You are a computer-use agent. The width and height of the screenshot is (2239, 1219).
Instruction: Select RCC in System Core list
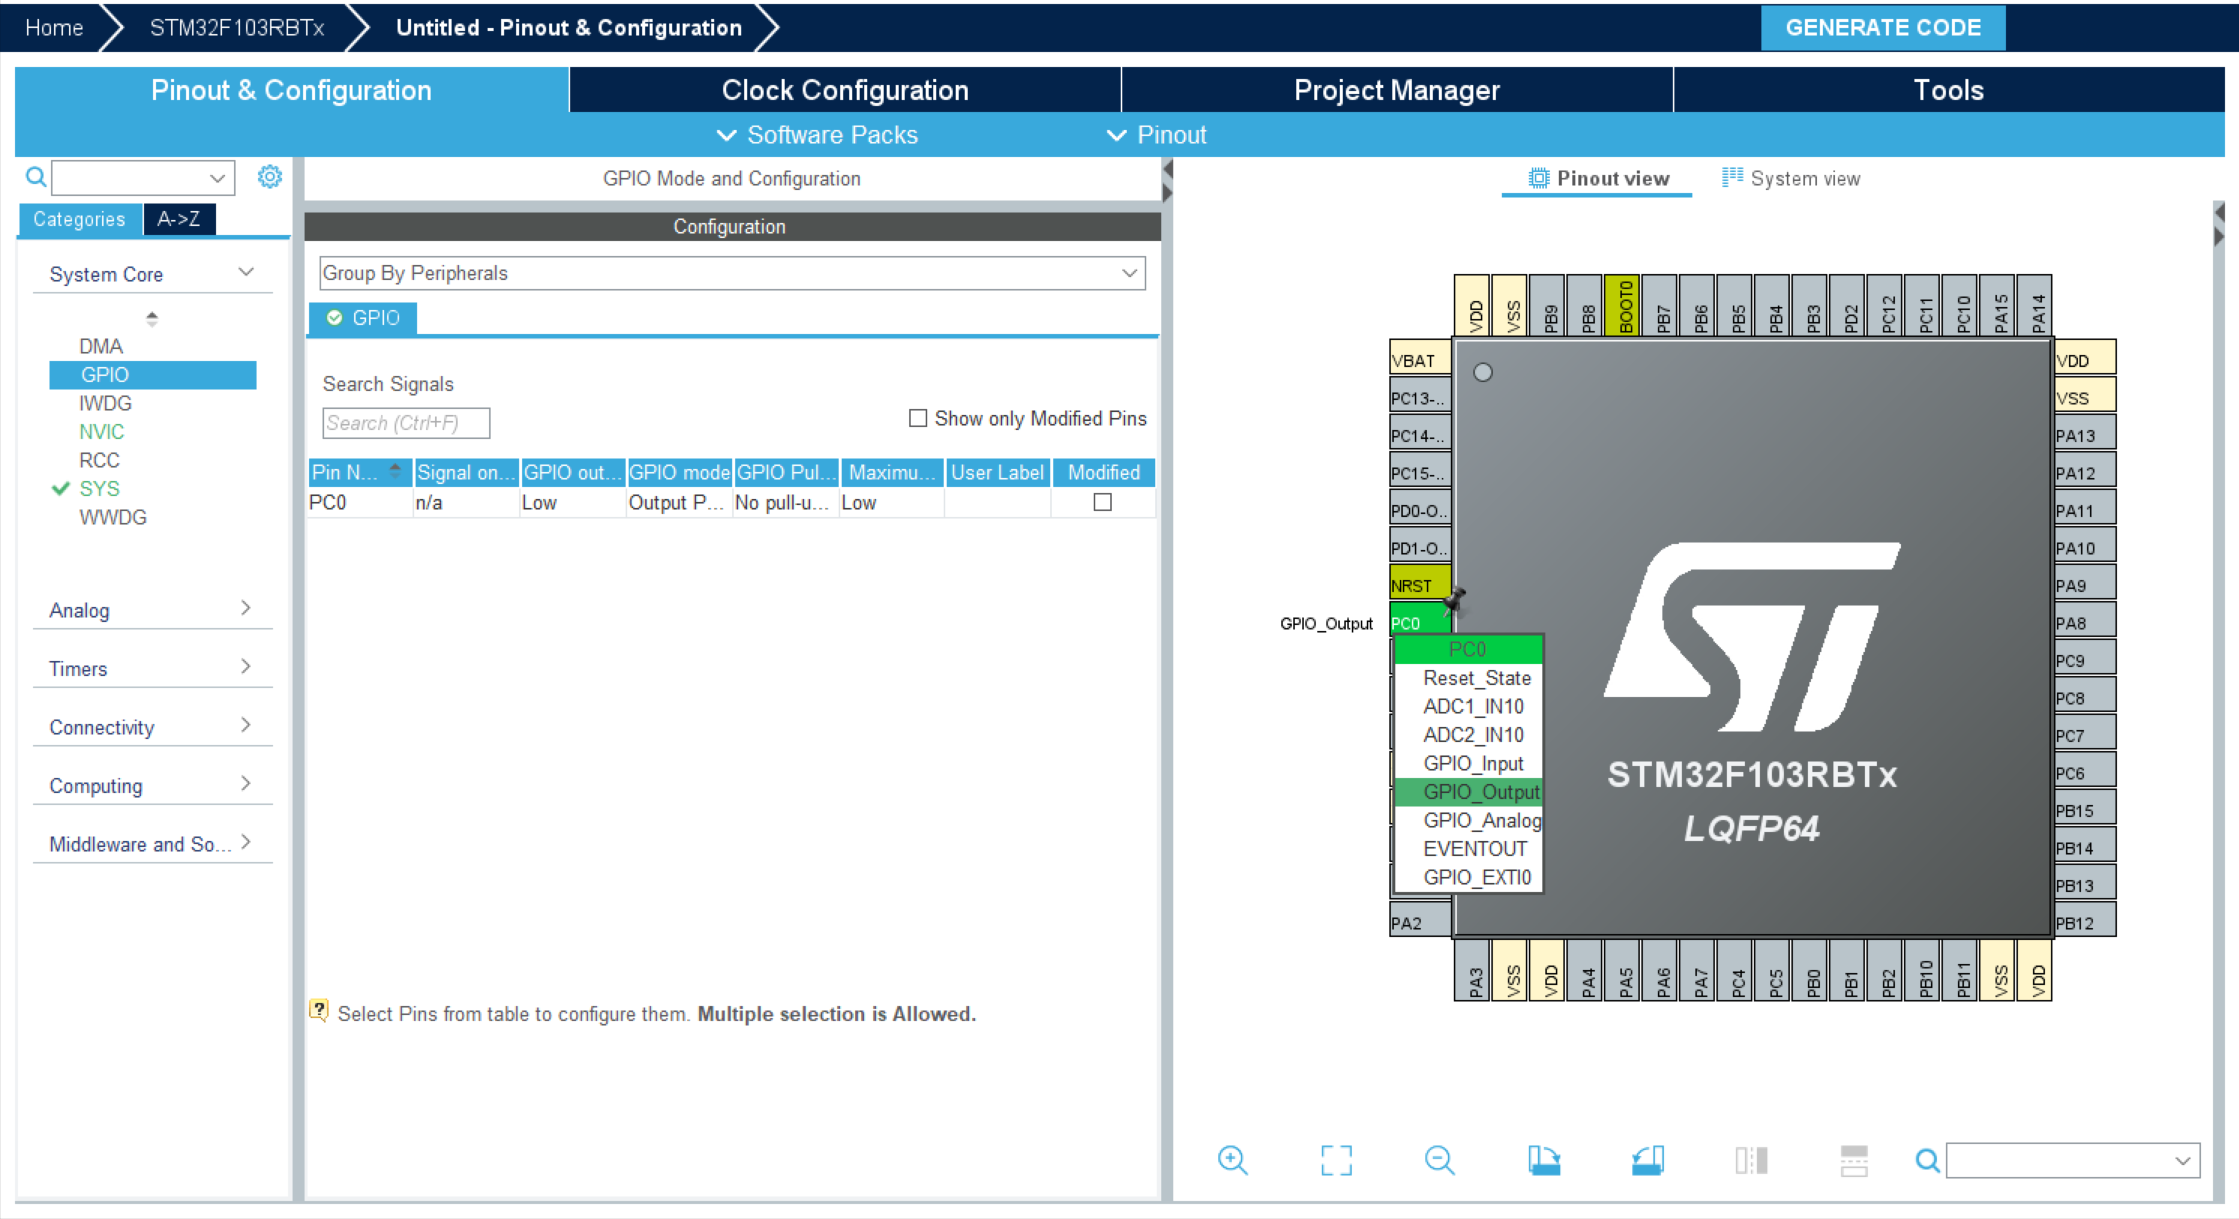pos(99,460)
